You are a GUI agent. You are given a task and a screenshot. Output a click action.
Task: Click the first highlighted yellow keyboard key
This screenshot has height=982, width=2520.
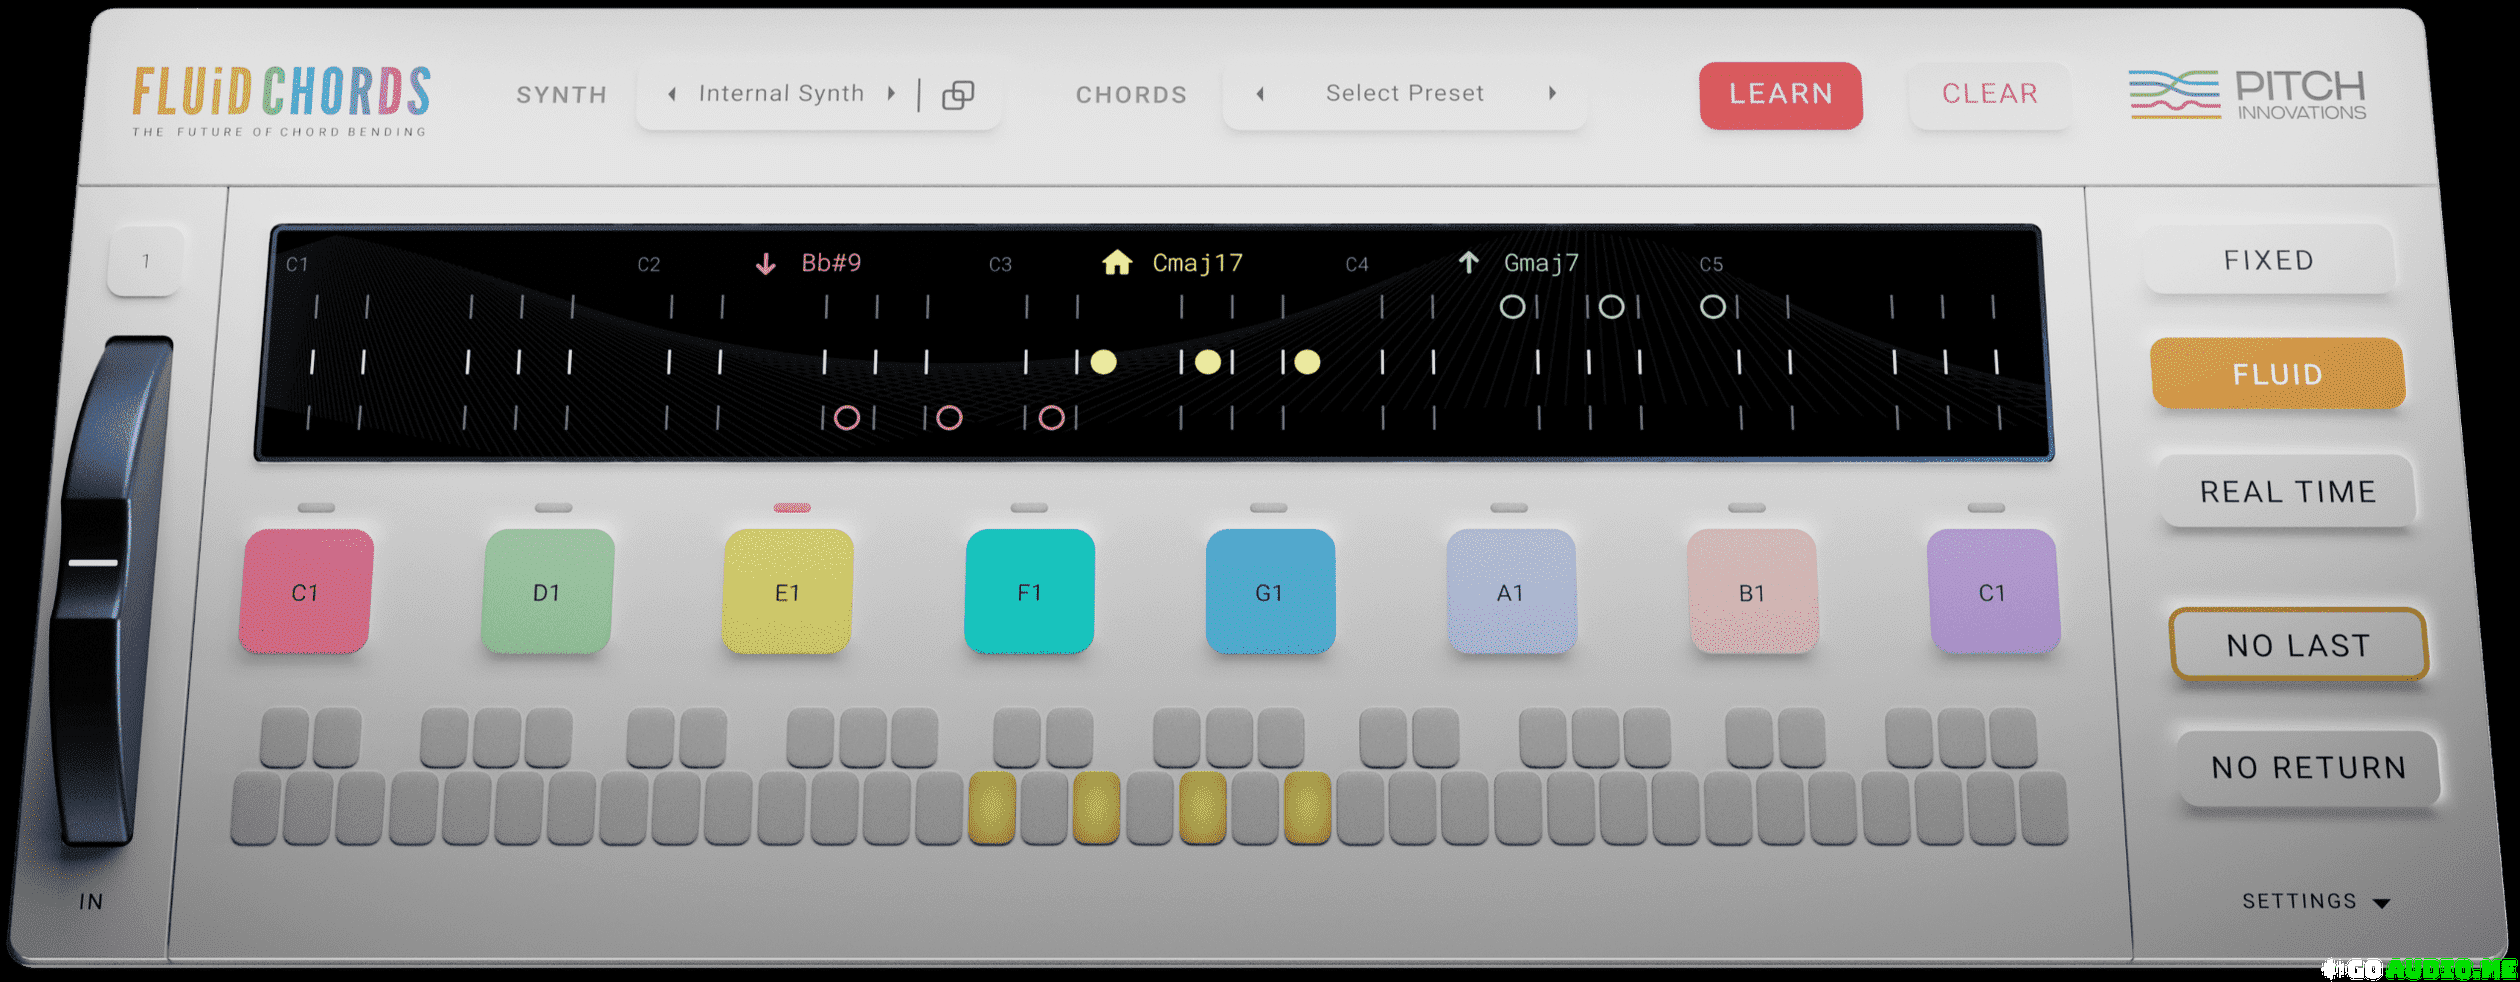(x=992, y=808)
